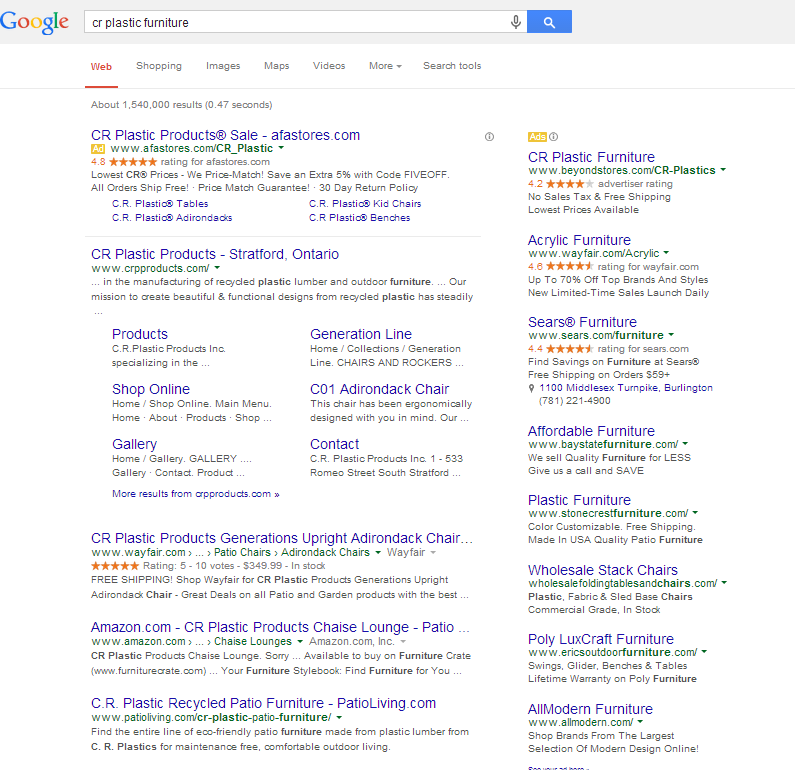The width and height of the screenshot is (795, 770).
Task: Click 4.8 star rating for afastores.com
Action: pyautogui.click(x=124, y=162)
